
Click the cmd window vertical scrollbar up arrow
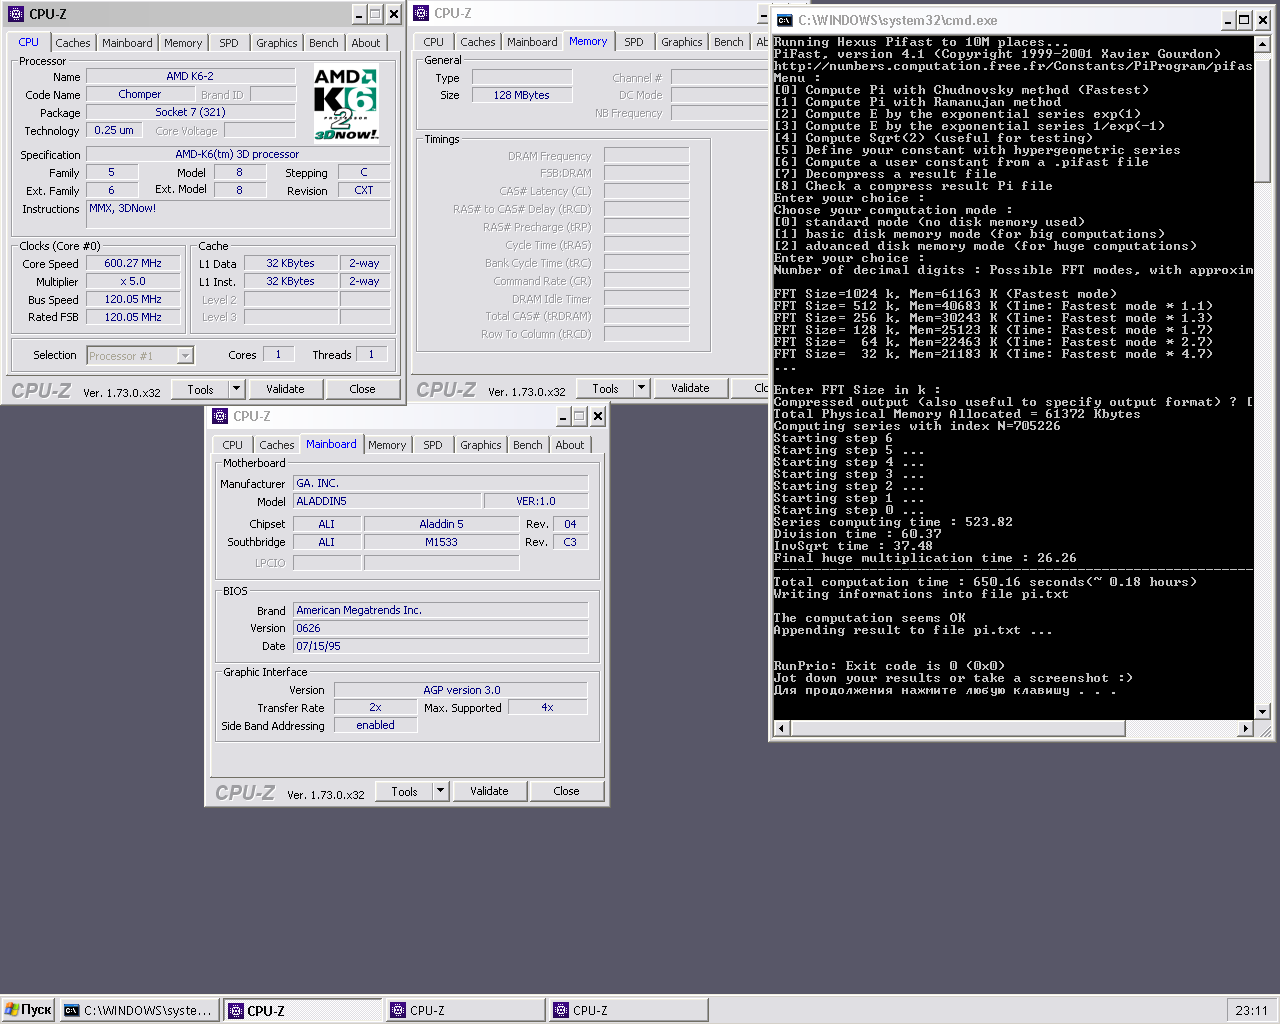tap(1262, 44)
